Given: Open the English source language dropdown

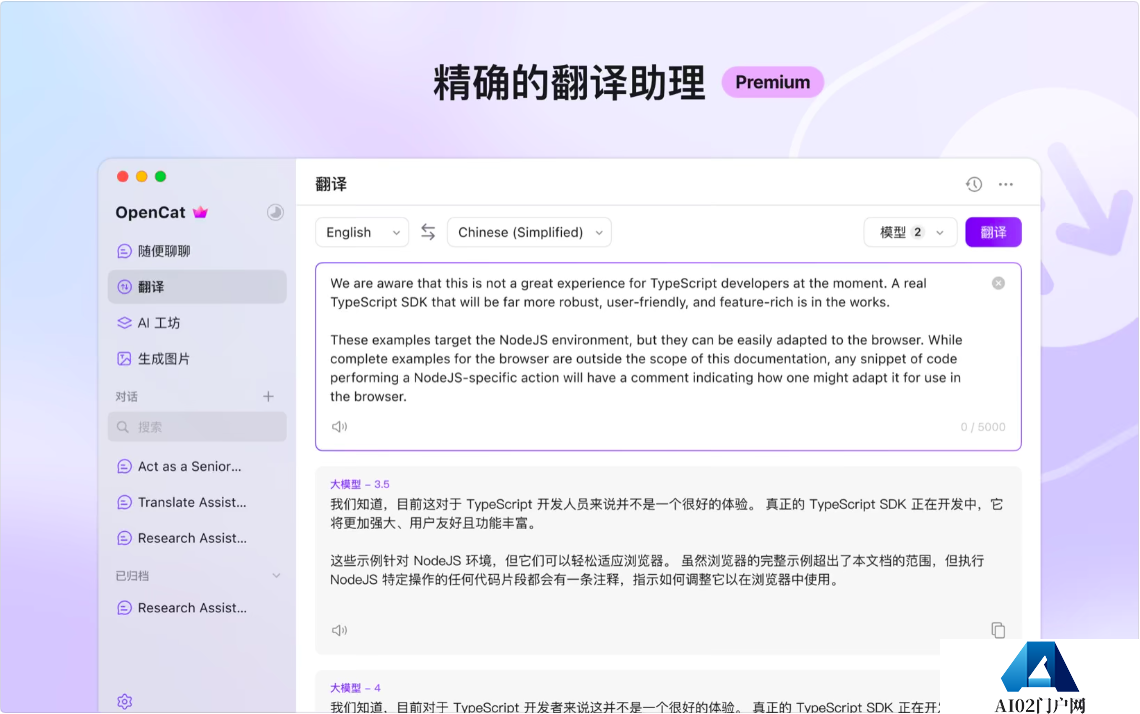Looking at the screenshot, I should tap(362, 233).
